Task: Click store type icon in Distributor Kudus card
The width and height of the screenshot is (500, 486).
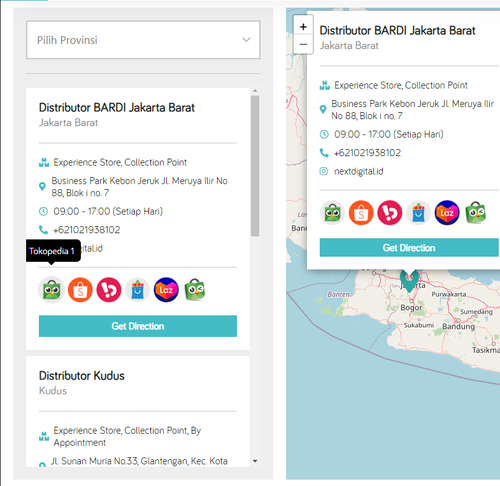Action: [44, 436]
